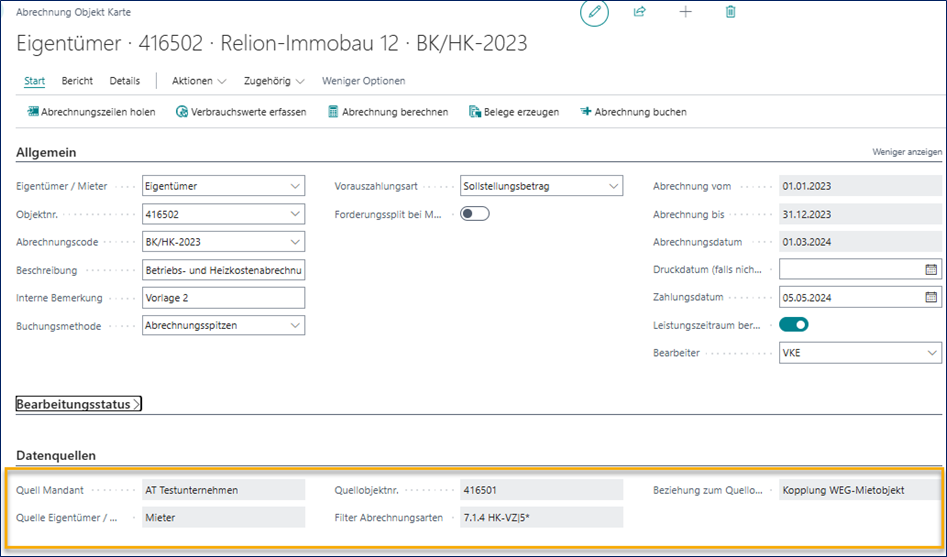Screen dimensions: 947x557
Task: Click Abrechnung buchen action
Action: tap(634, 112)
